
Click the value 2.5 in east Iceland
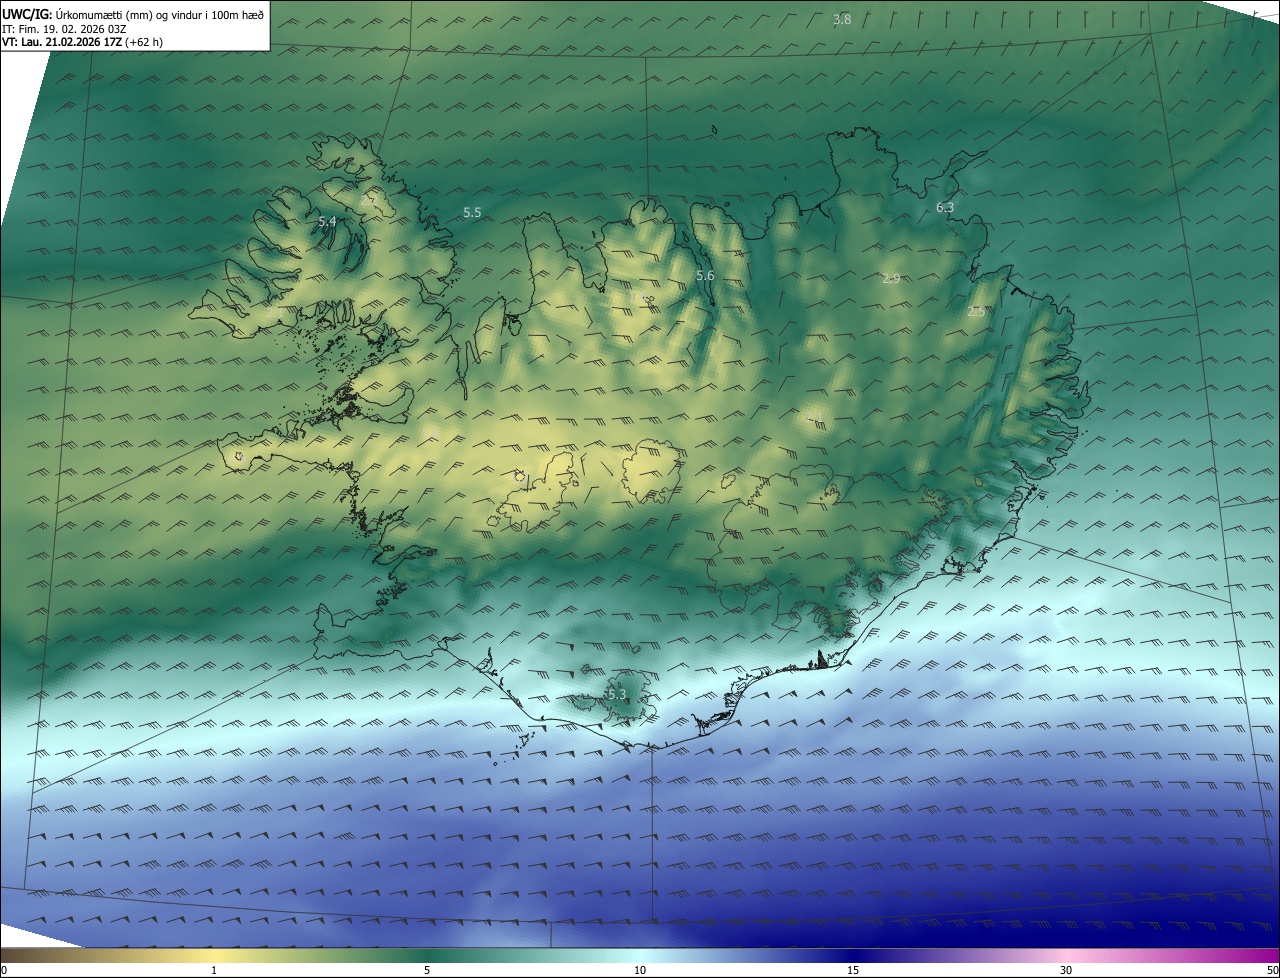click(x=976, y=311)
